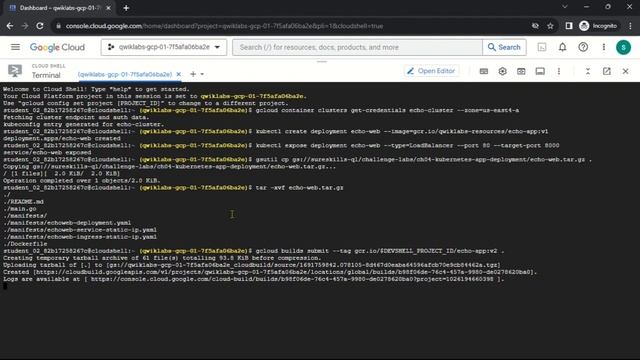Click the Cloud Shell terminal logo icon
This screenshot has width=640, height=360.
tap(15, 71)
